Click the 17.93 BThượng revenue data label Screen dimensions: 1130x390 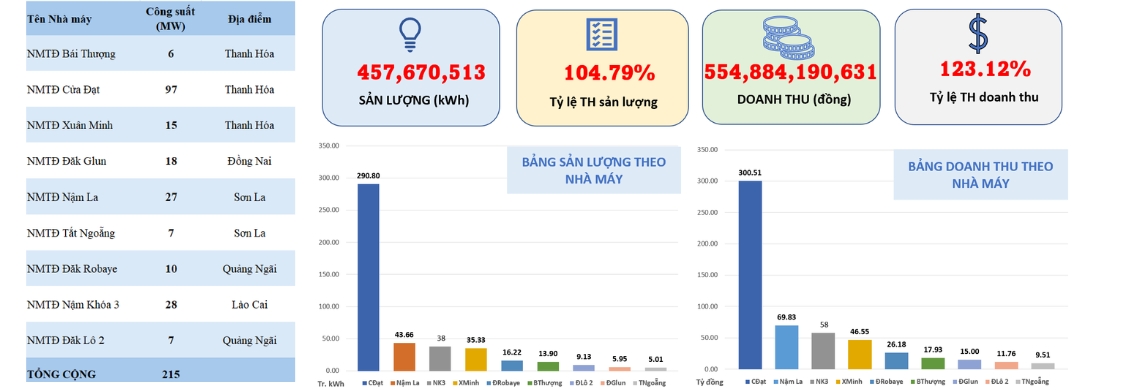(932, 351)
